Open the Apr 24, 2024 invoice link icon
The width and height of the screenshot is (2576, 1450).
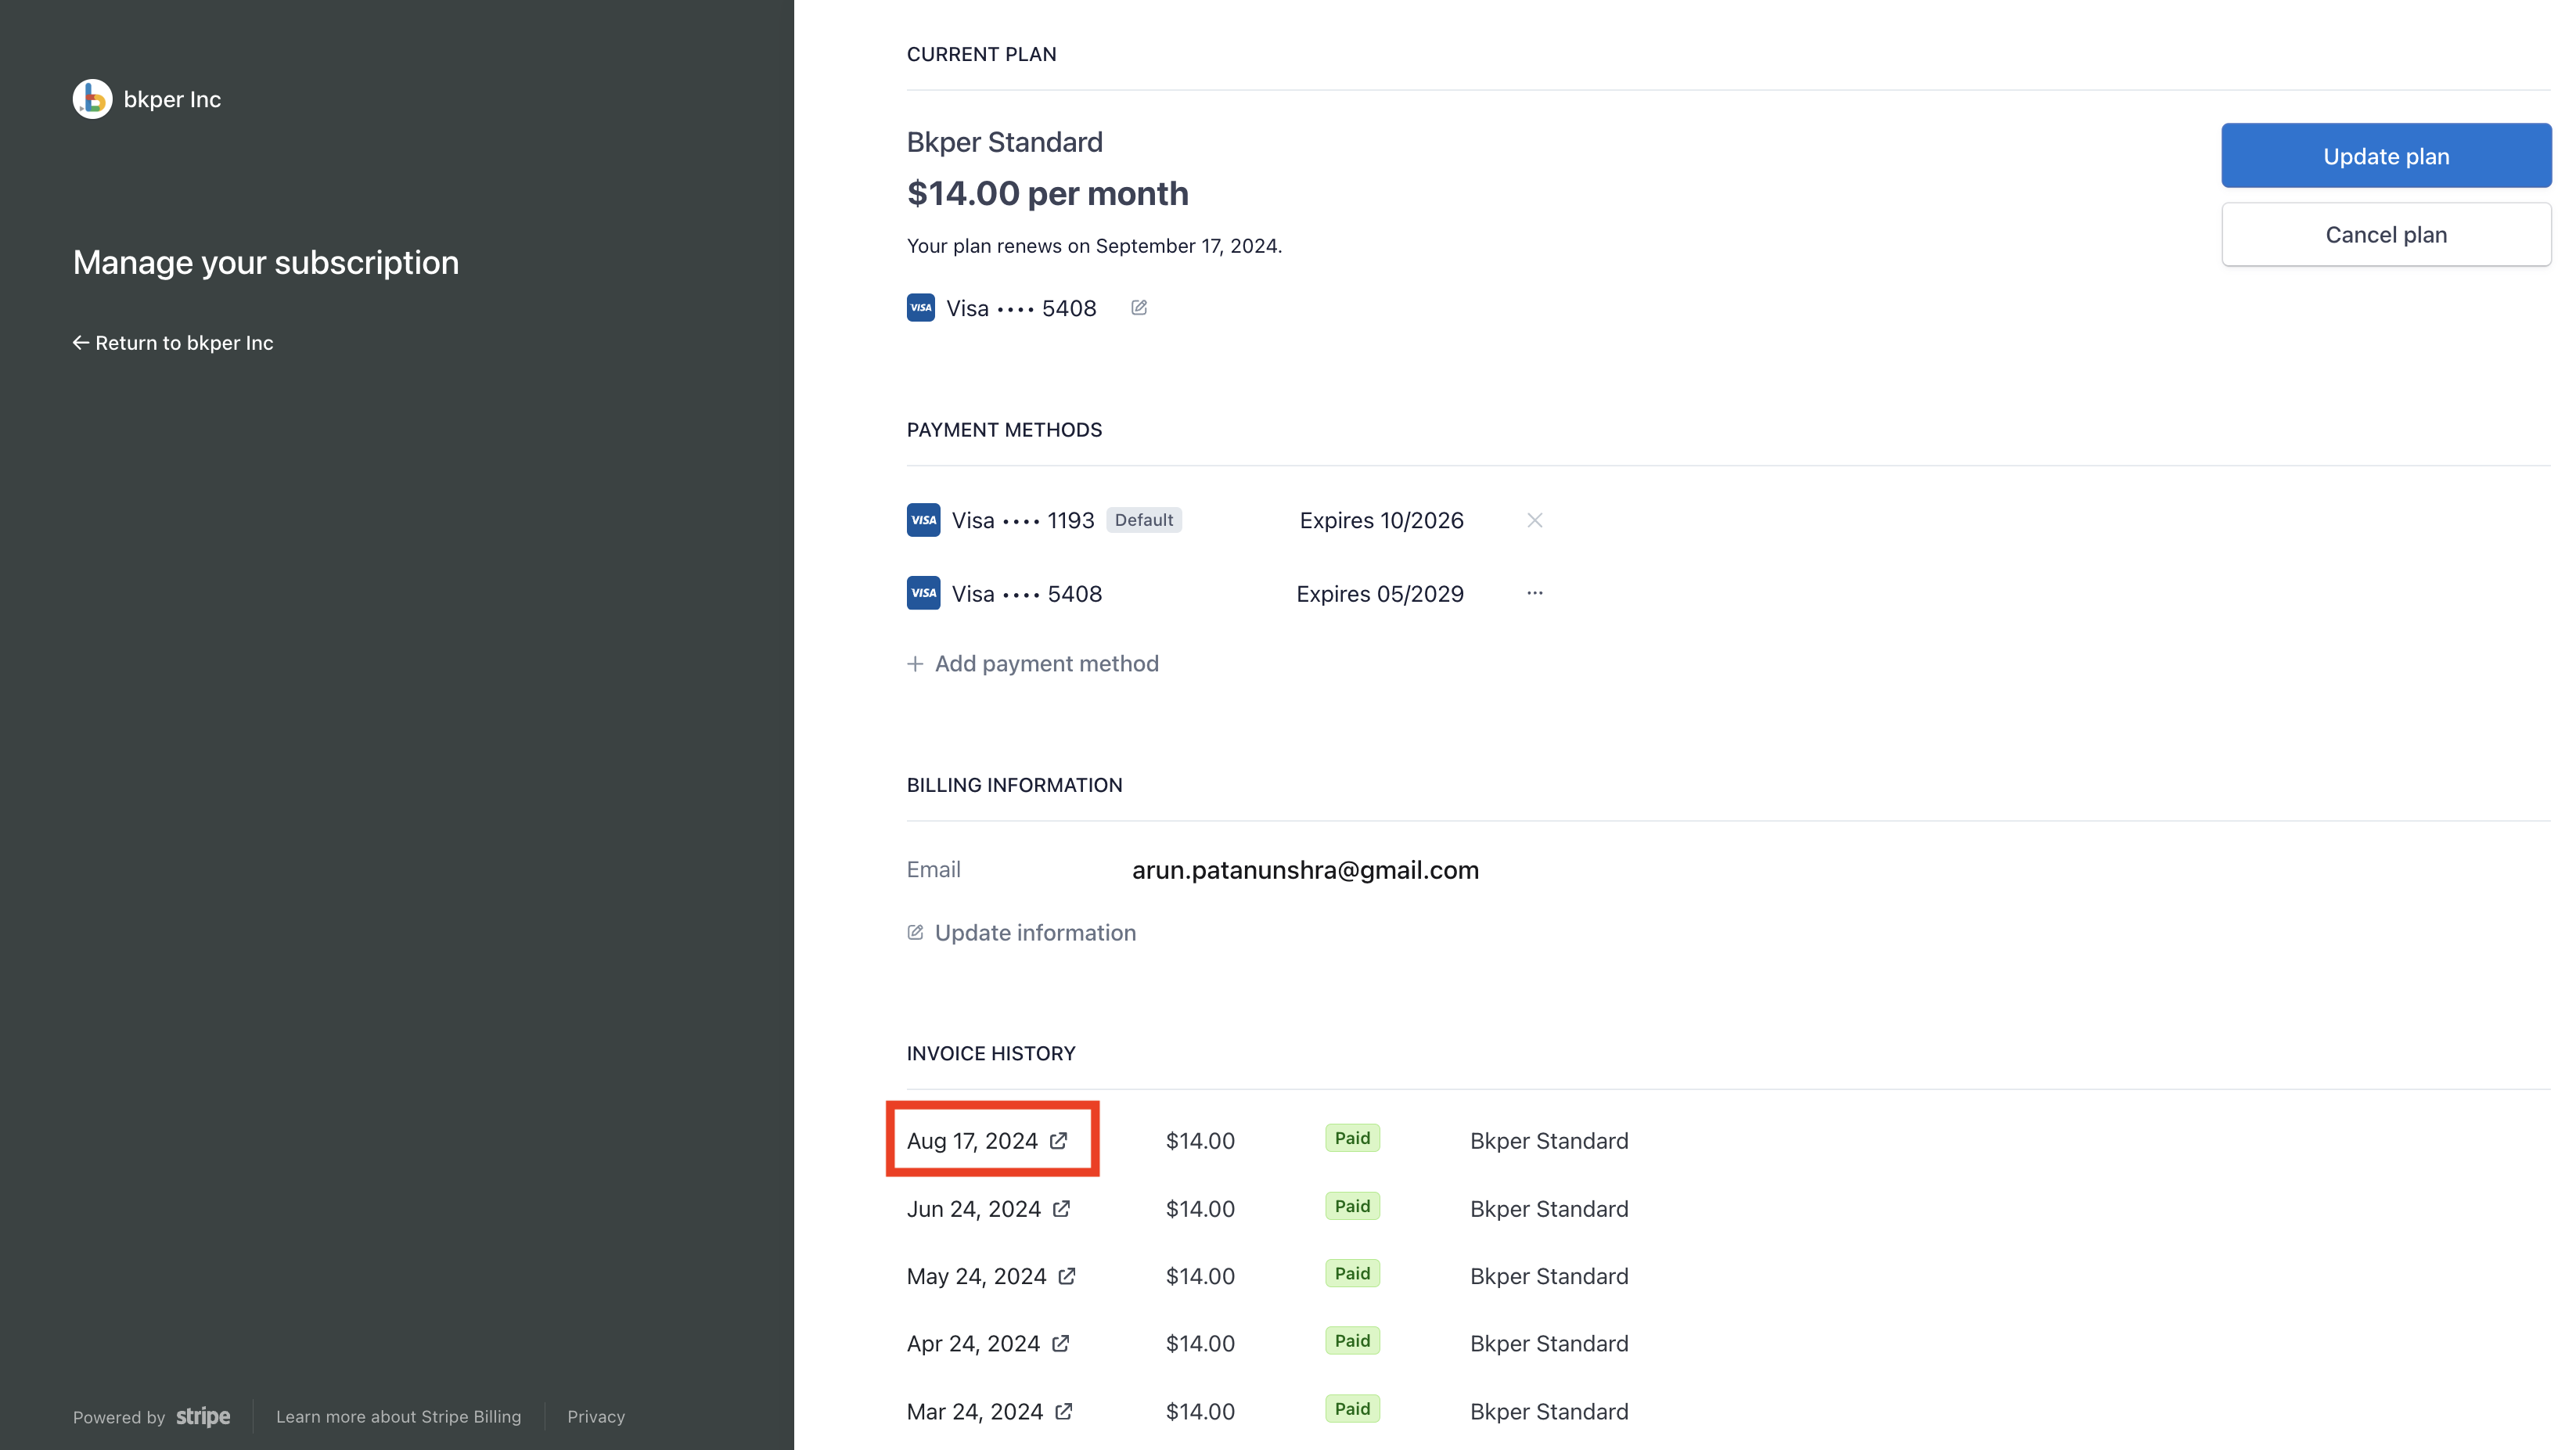coord(1061,1343)
